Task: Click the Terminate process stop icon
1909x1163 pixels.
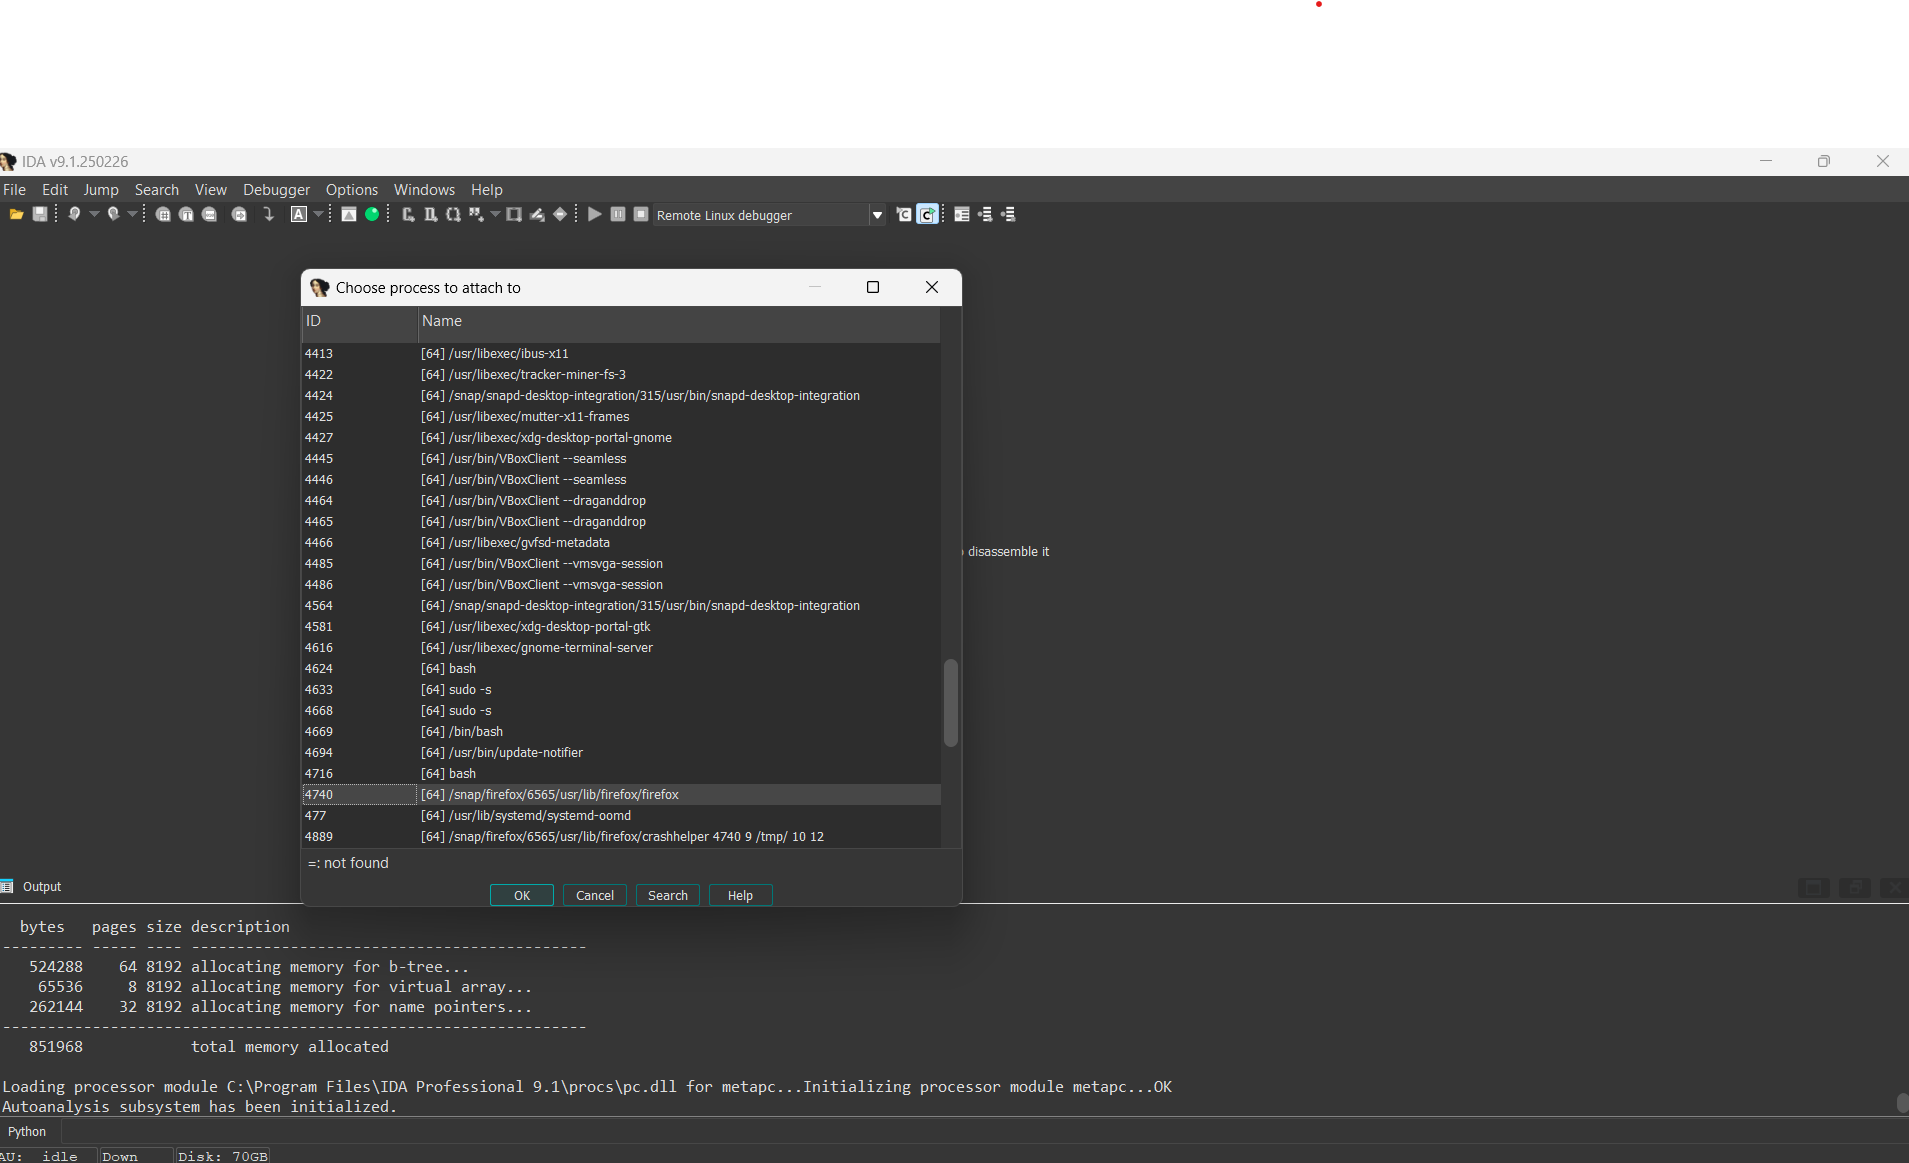Action: coord(641,214)
